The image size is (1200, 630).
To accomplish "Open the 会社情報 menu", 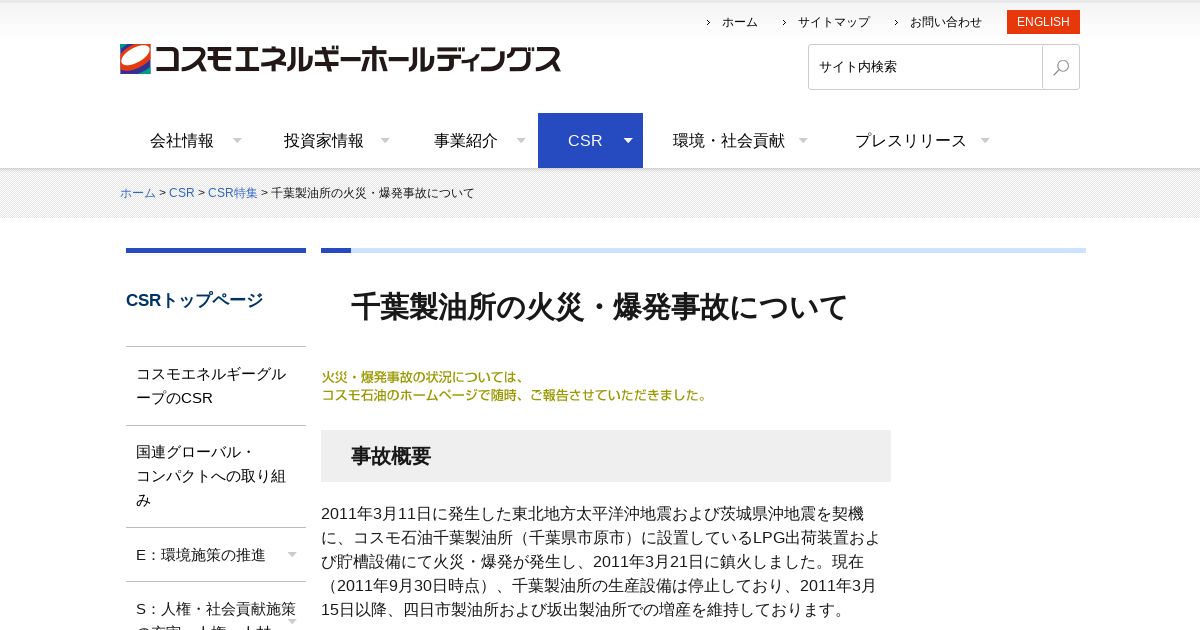I will [182, 141].
